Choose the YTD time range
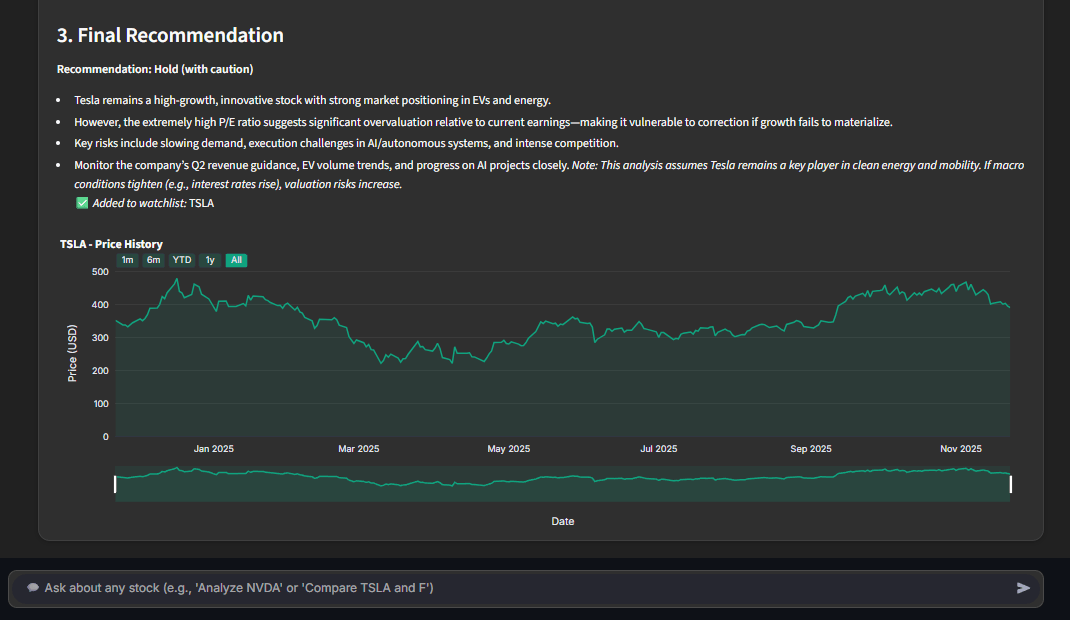1070x620 pixels. [182, 260]
